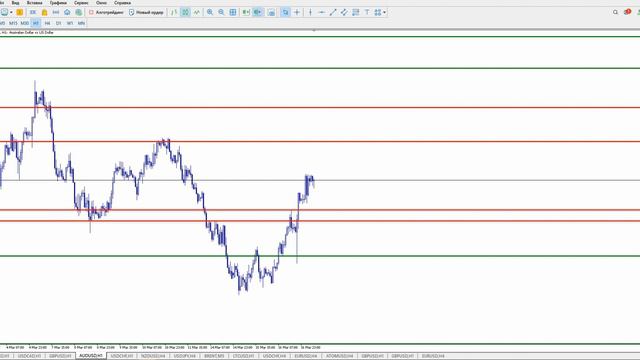Zoom in on the chart

point(210,12)
